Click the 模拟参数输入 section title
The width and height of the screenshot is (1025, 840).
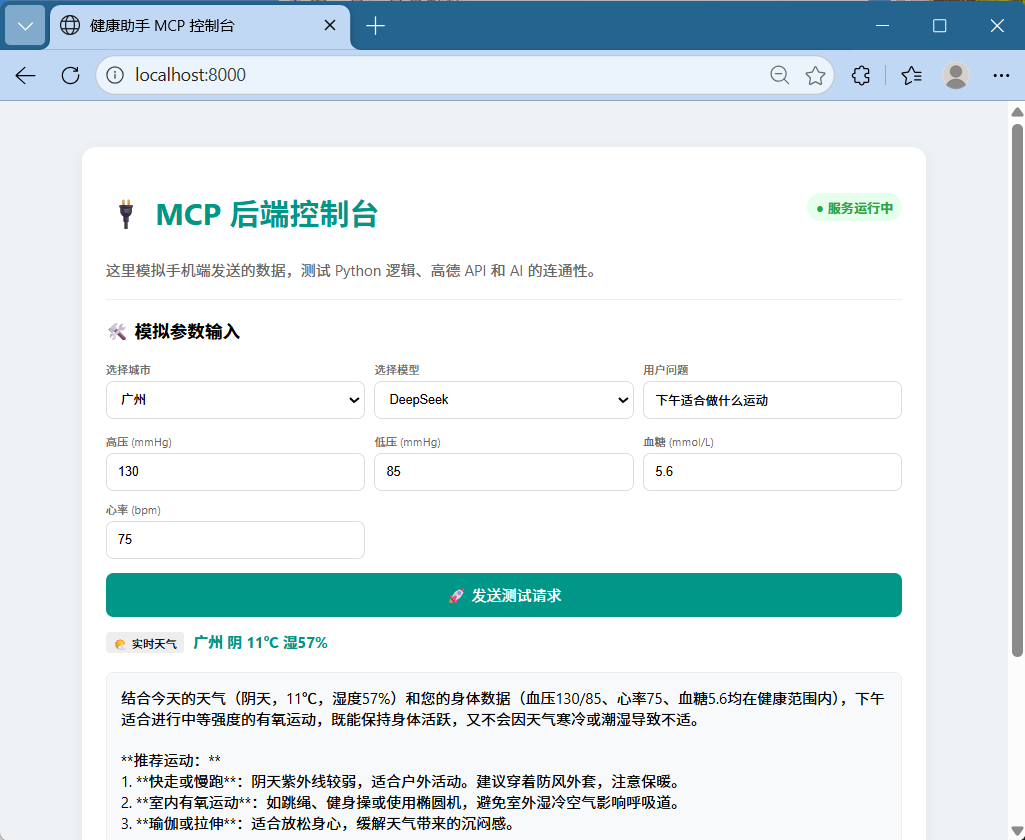point(187,331)
